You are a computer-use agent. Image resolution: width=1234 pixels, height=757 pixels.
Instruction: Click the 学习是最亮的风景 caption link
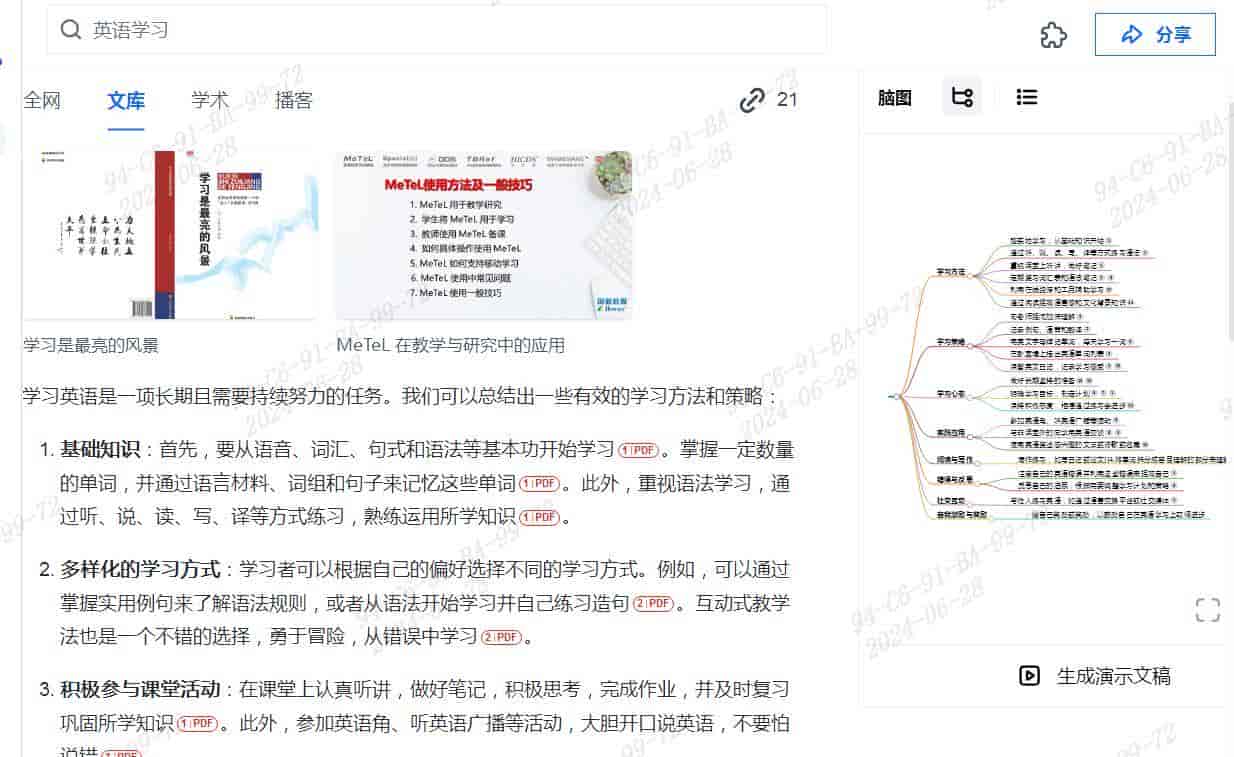click(91, 345)
